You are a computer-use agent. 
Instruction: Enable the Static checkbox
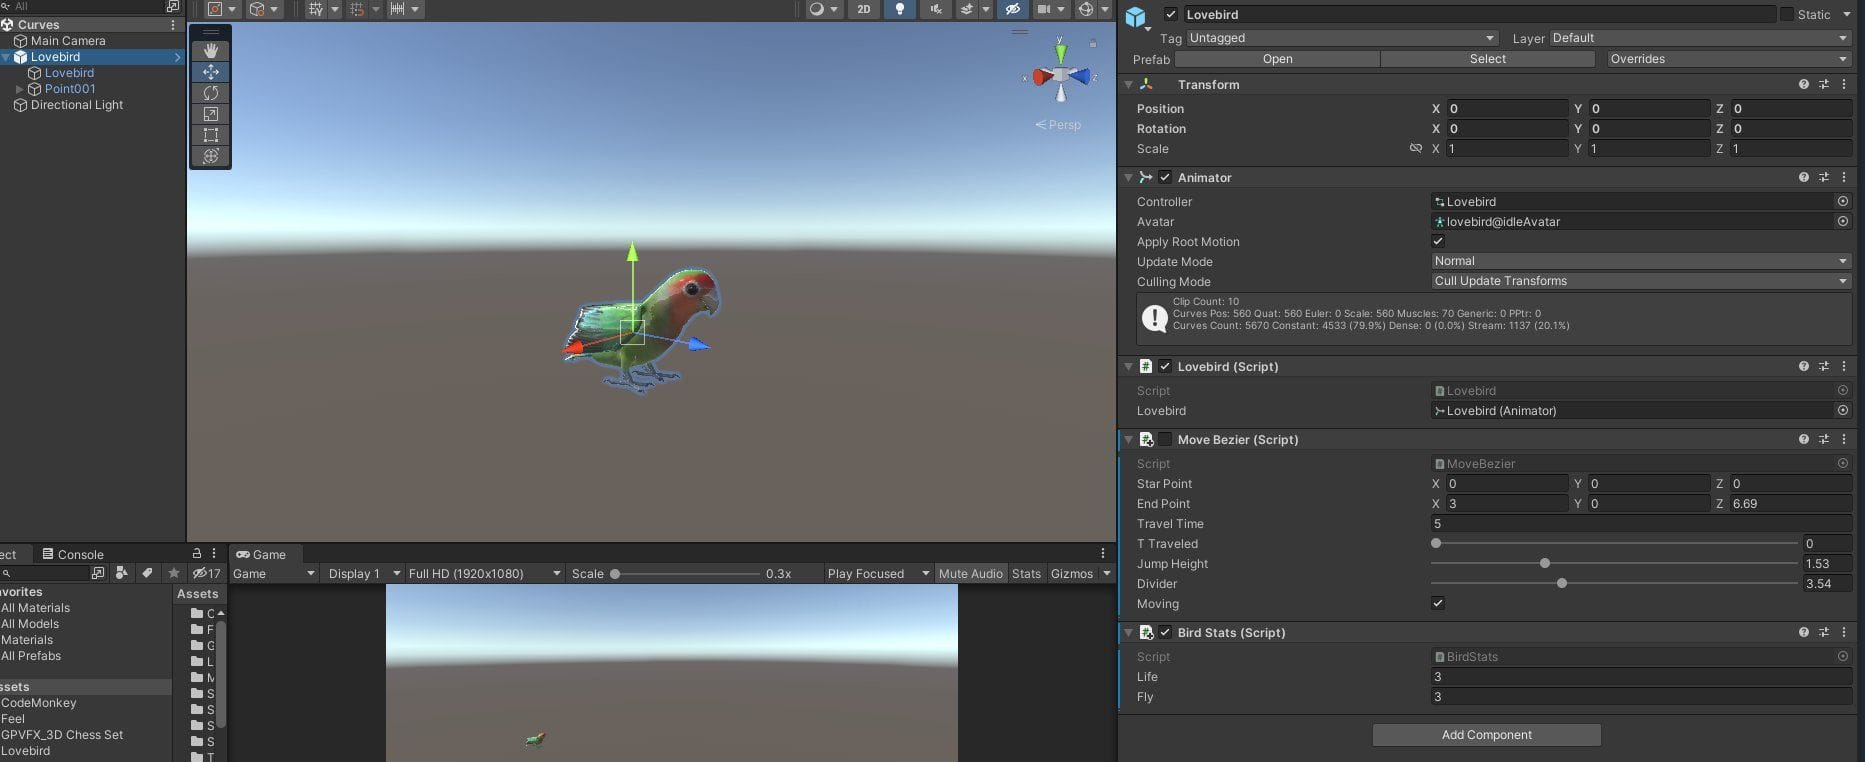tap(1786, 14)
